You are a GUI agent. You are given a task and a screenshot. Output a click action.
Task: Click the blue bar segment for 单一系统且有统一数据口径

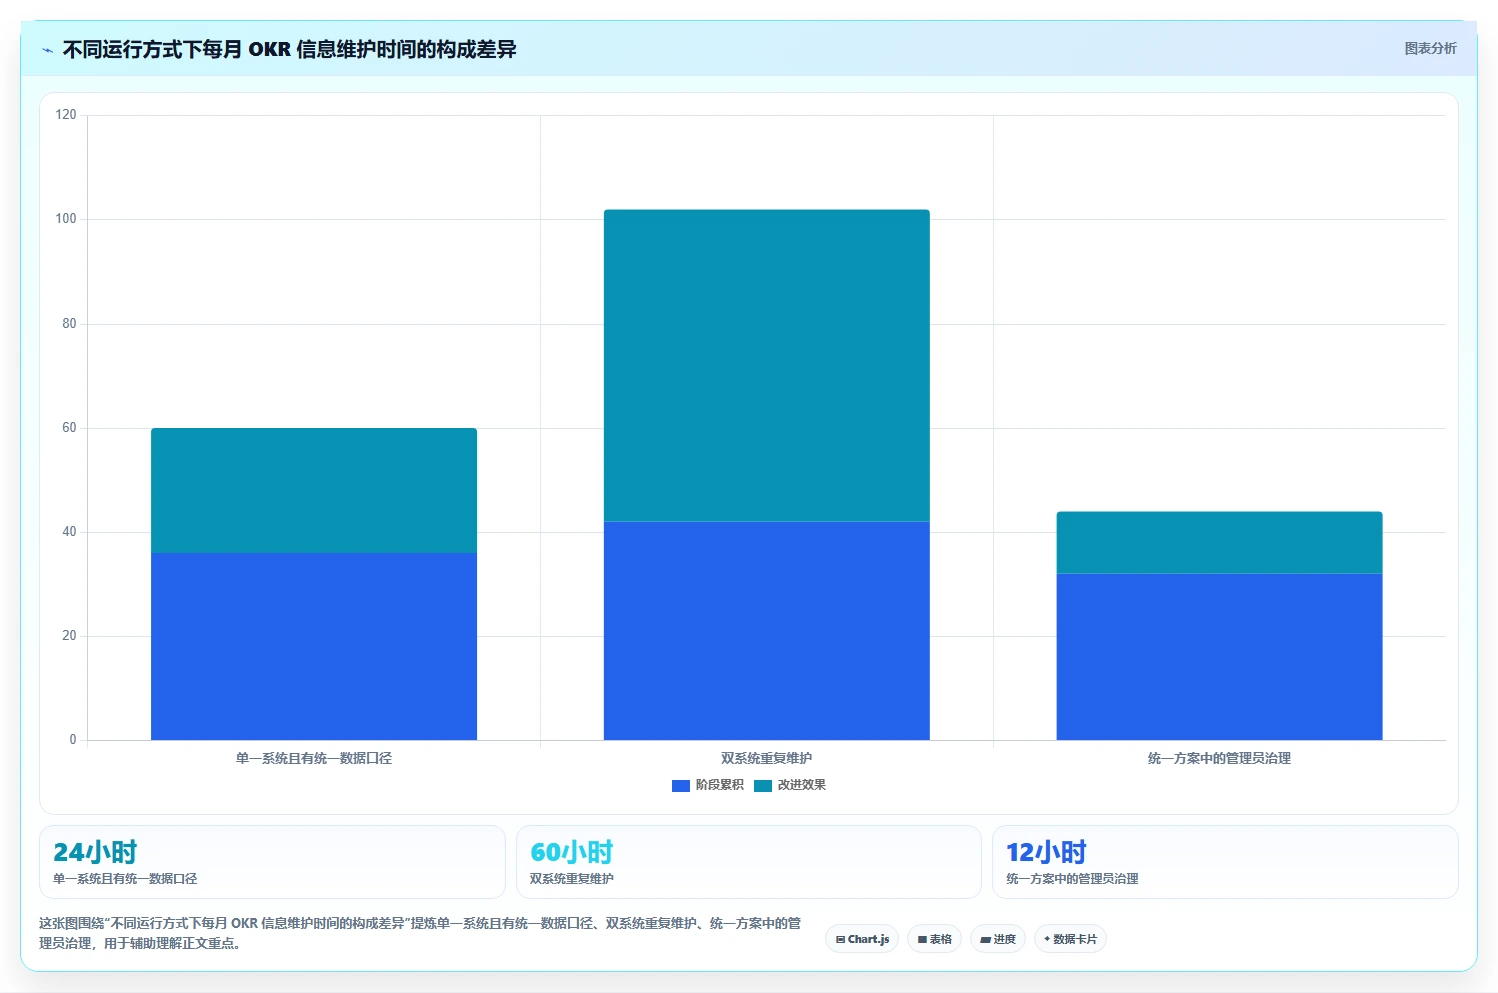pos(314,646)
